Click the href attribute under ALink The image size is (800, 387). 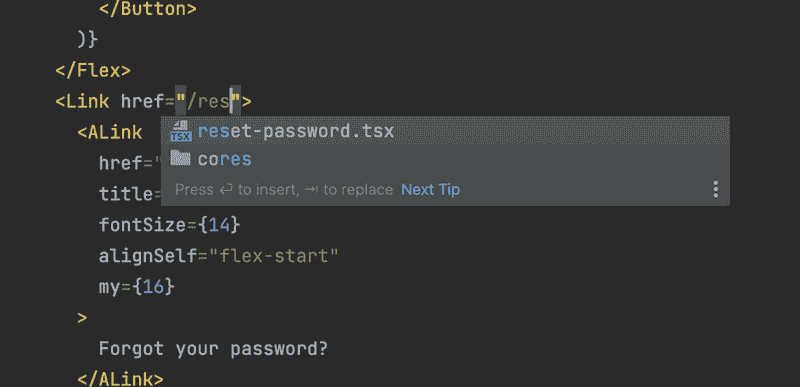click(120, 163)
